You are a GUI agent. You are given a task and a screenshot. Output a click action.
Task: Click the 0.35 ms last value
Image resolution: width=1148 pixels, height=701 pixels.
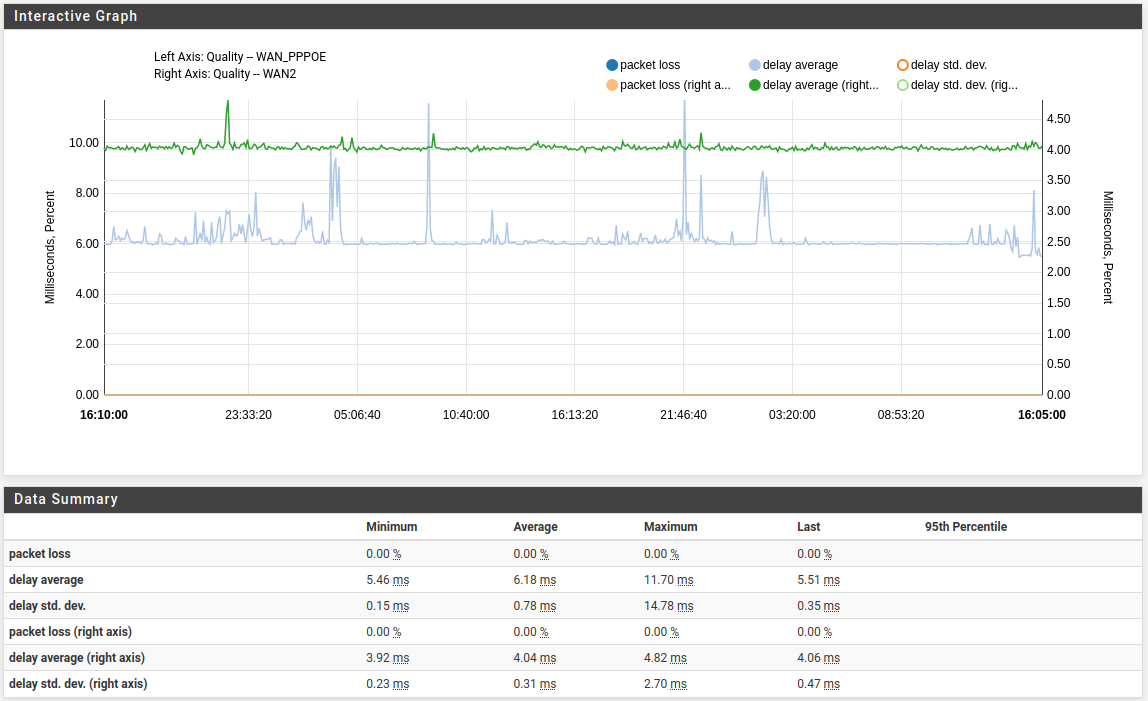point(819,607)
